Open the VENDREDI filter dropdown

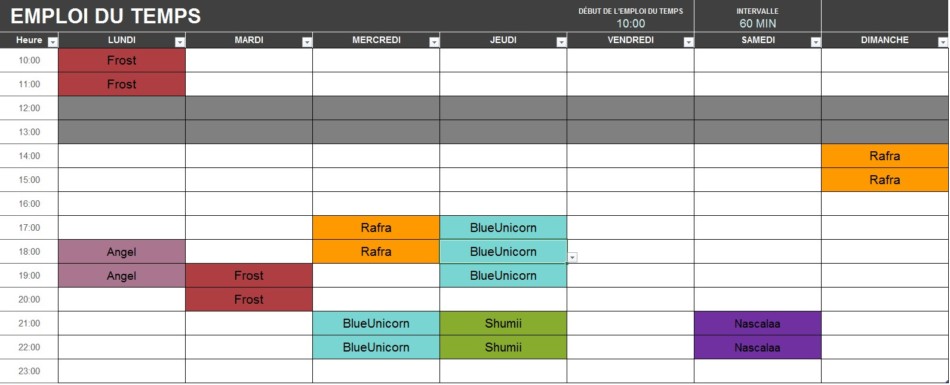point(689,42)
